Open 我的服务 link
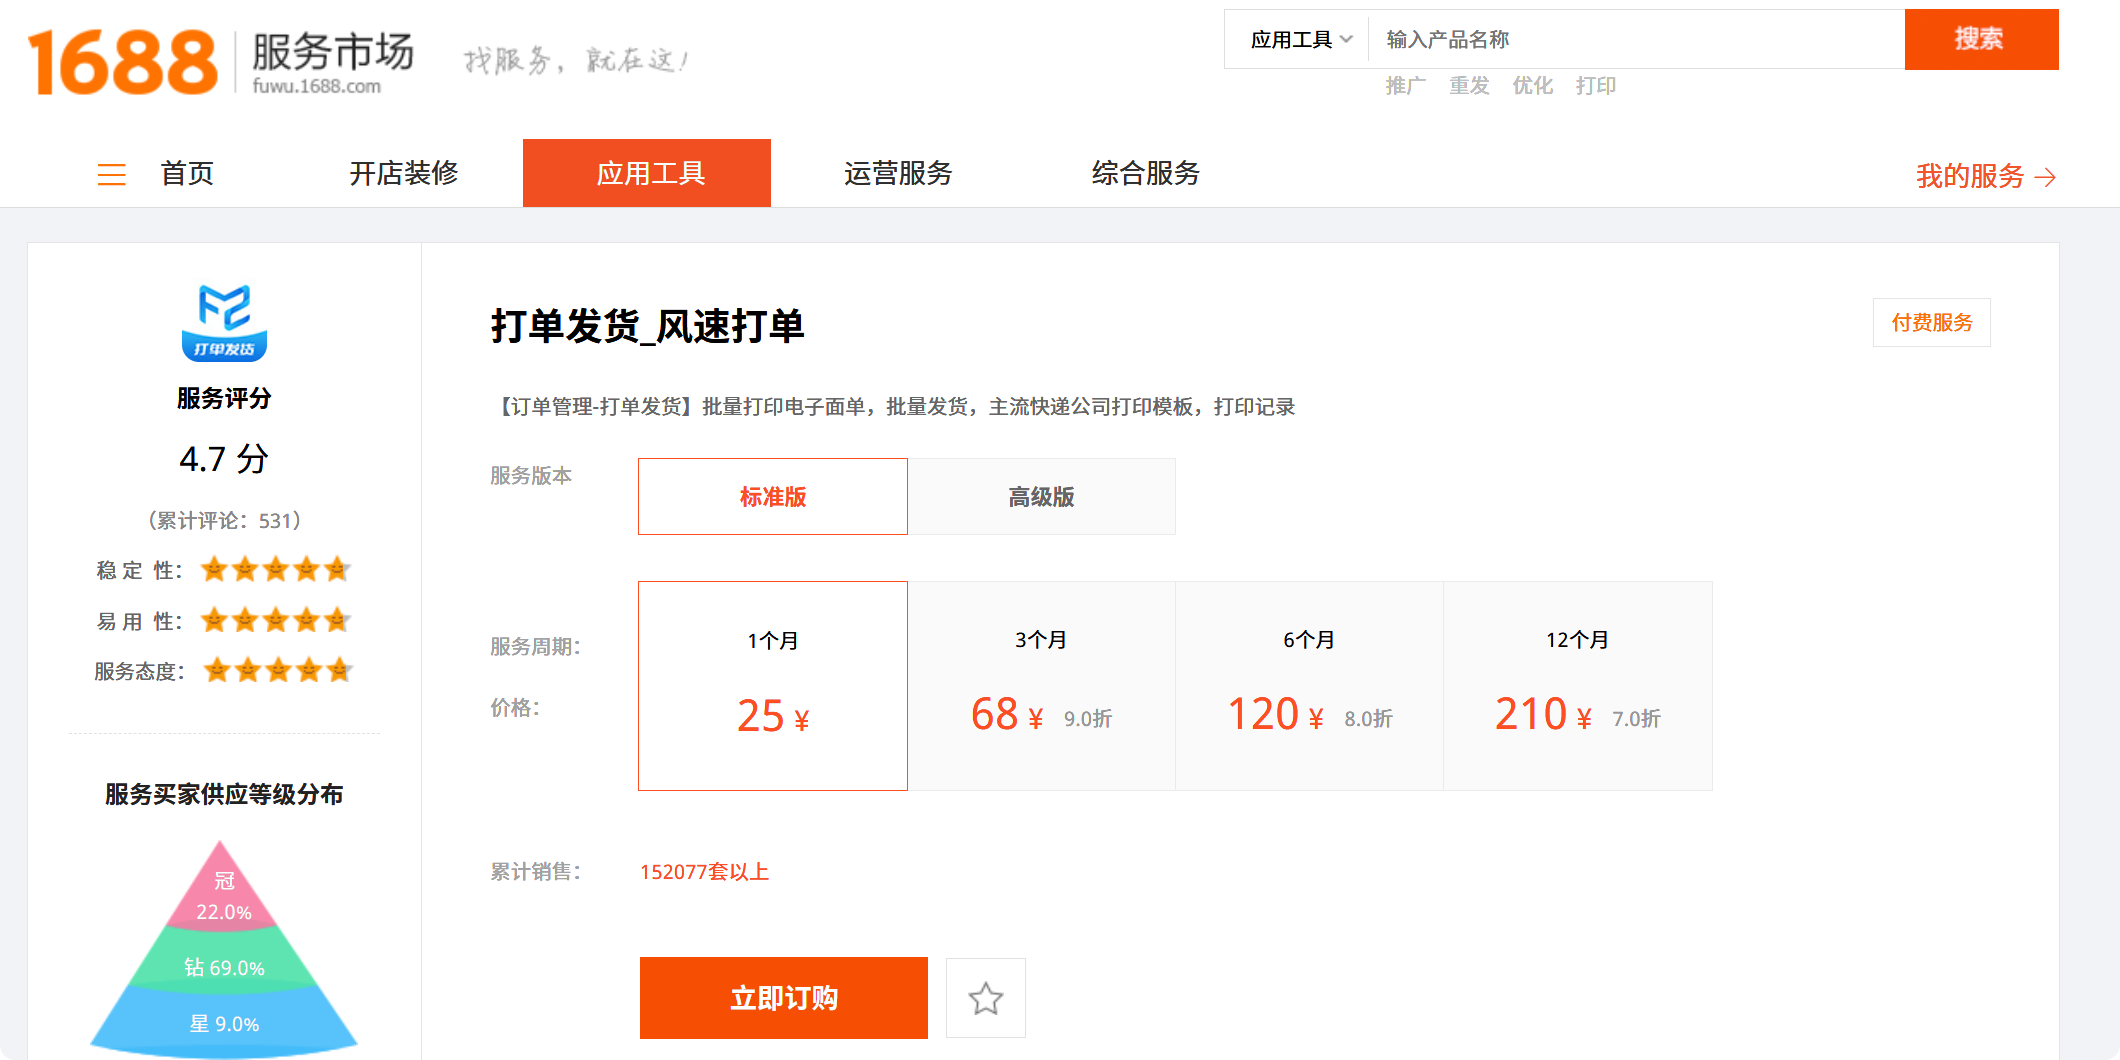This screenshot has width=2120, height=1060. point(1970,176)
